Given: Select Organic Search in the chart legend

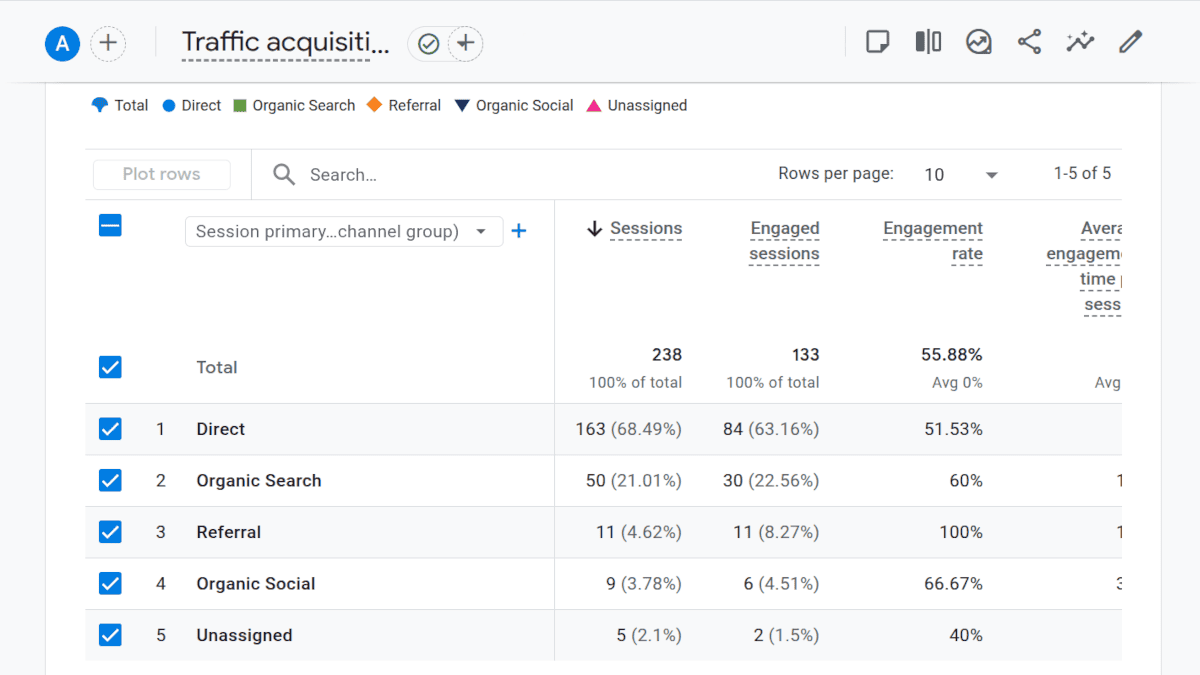Looking at the screenshot, I should coord(293,105).
